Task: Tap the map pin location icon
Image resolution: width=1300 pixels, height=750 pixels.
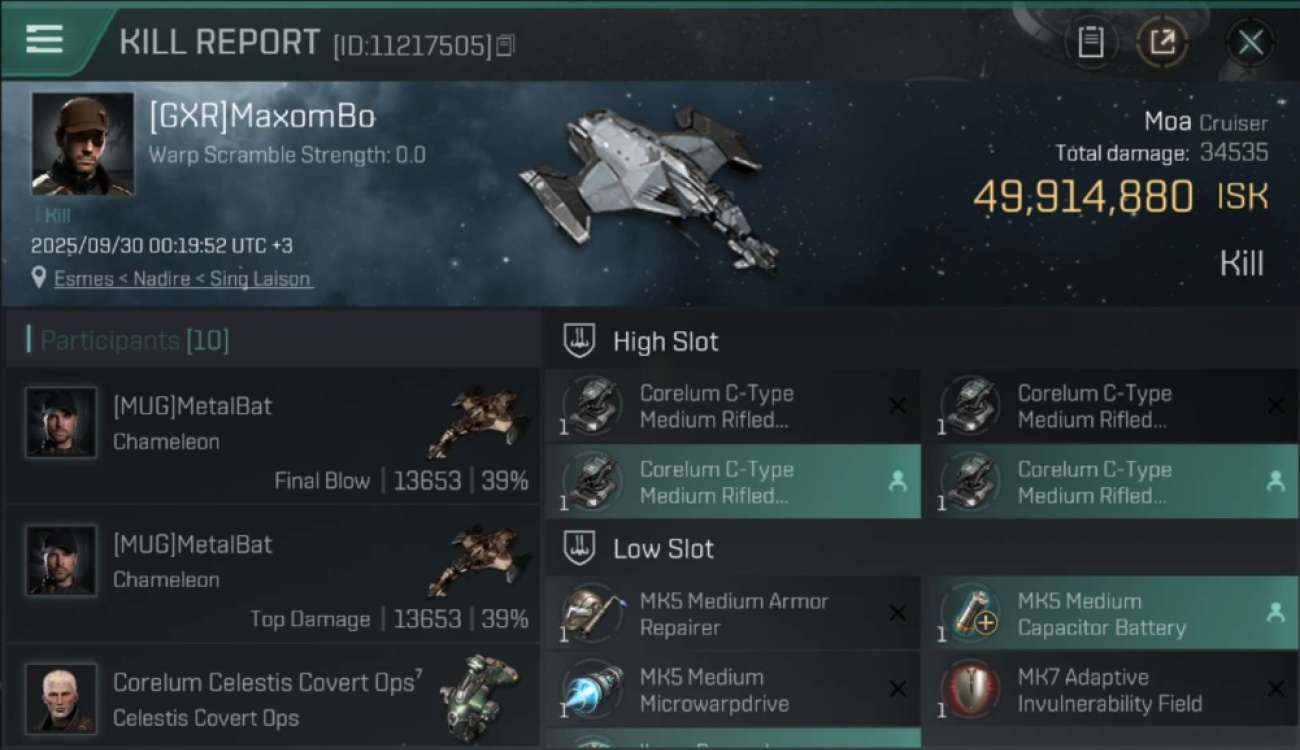Action: coord(39,277)
